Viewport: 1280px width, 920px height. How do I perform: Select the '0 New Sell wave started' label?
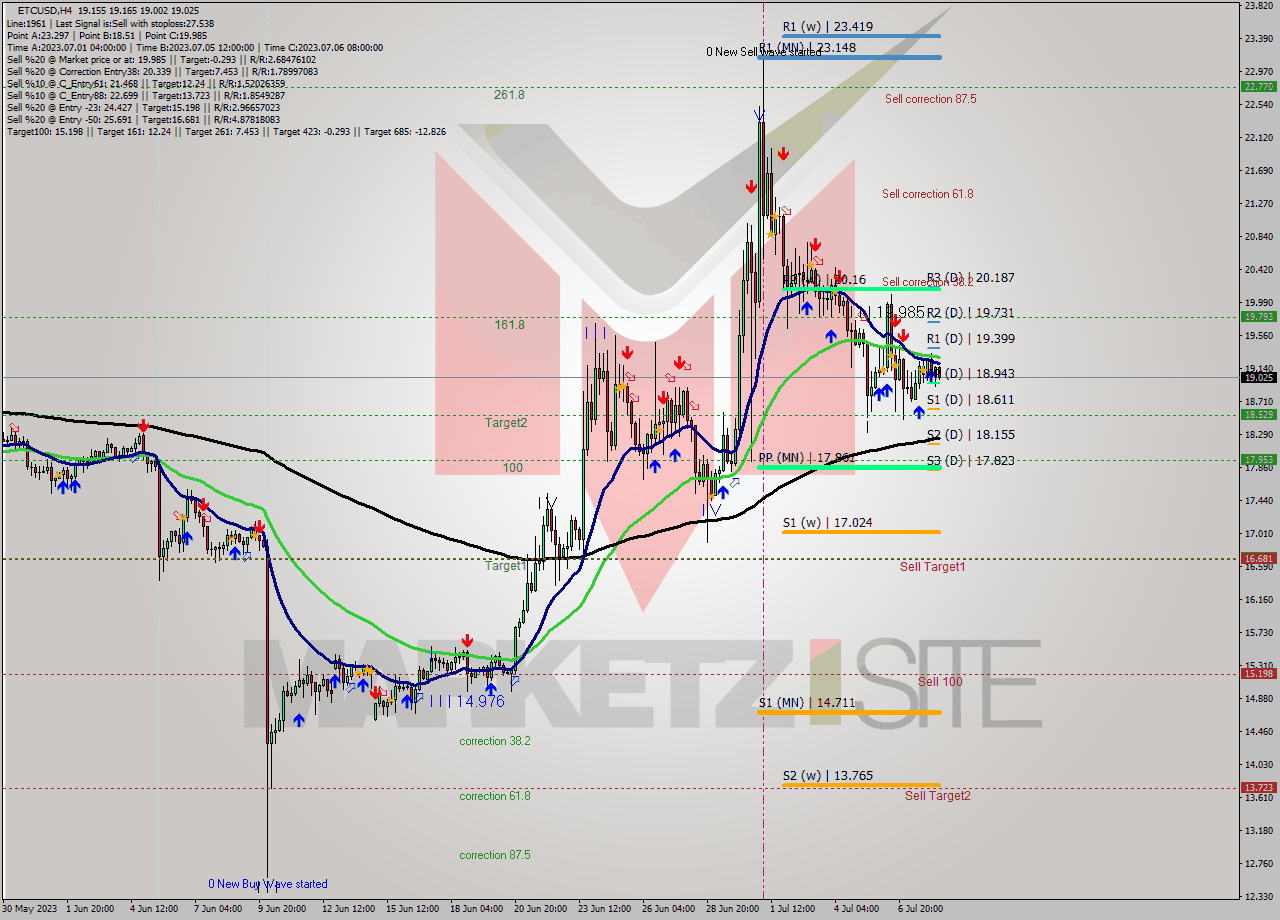pos(764,51)
